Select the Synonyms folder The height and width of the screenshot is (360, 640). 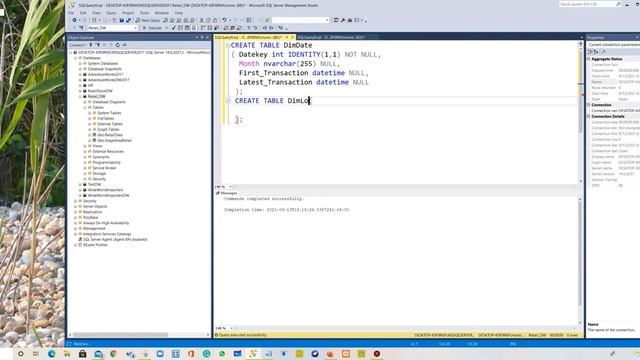pos(101,157)
